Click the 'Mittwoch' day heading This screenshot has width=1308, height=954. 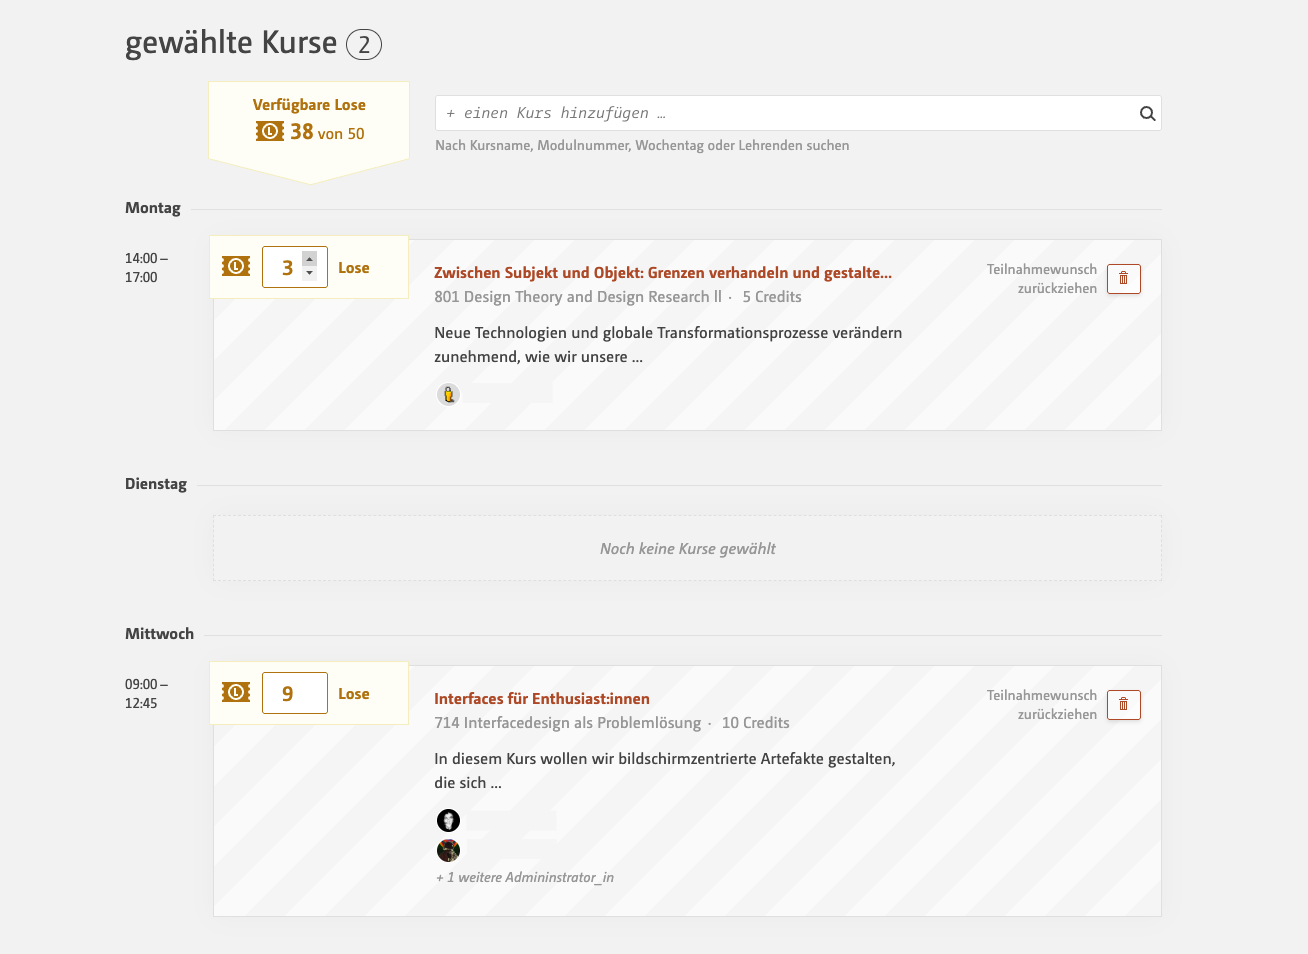[x=160, y=634]
